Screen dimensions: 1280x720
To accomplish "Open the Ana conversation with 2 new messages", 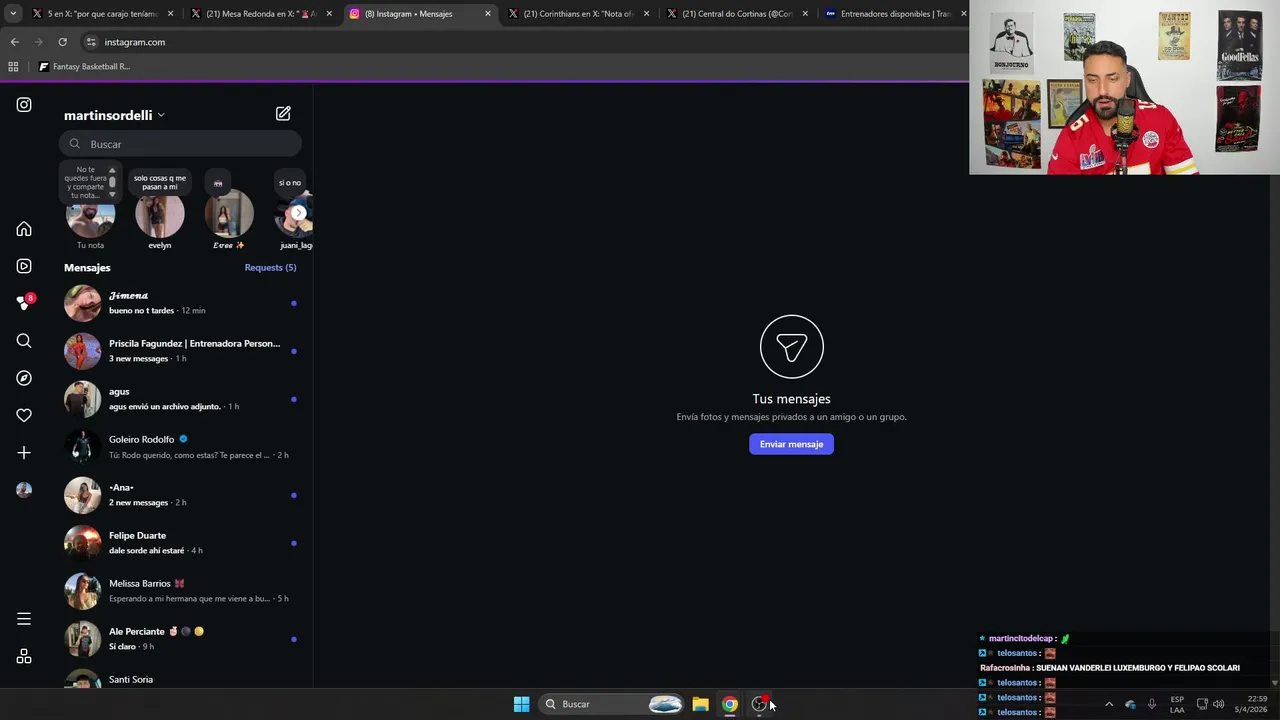I will point(180,495).
